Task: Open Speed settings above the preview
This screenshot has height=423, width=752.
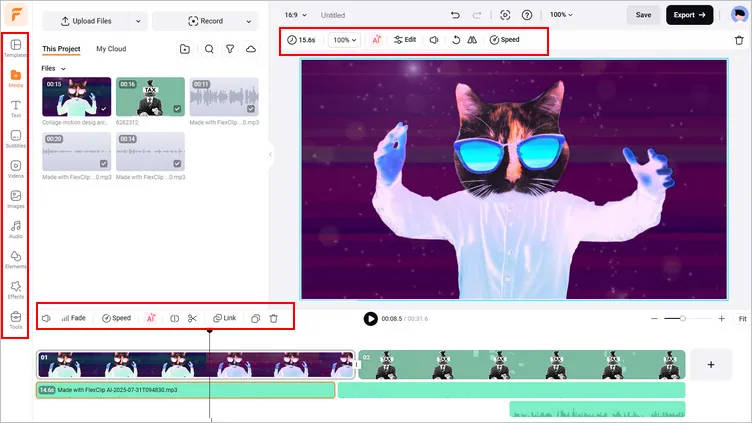Action: (505, 40)
